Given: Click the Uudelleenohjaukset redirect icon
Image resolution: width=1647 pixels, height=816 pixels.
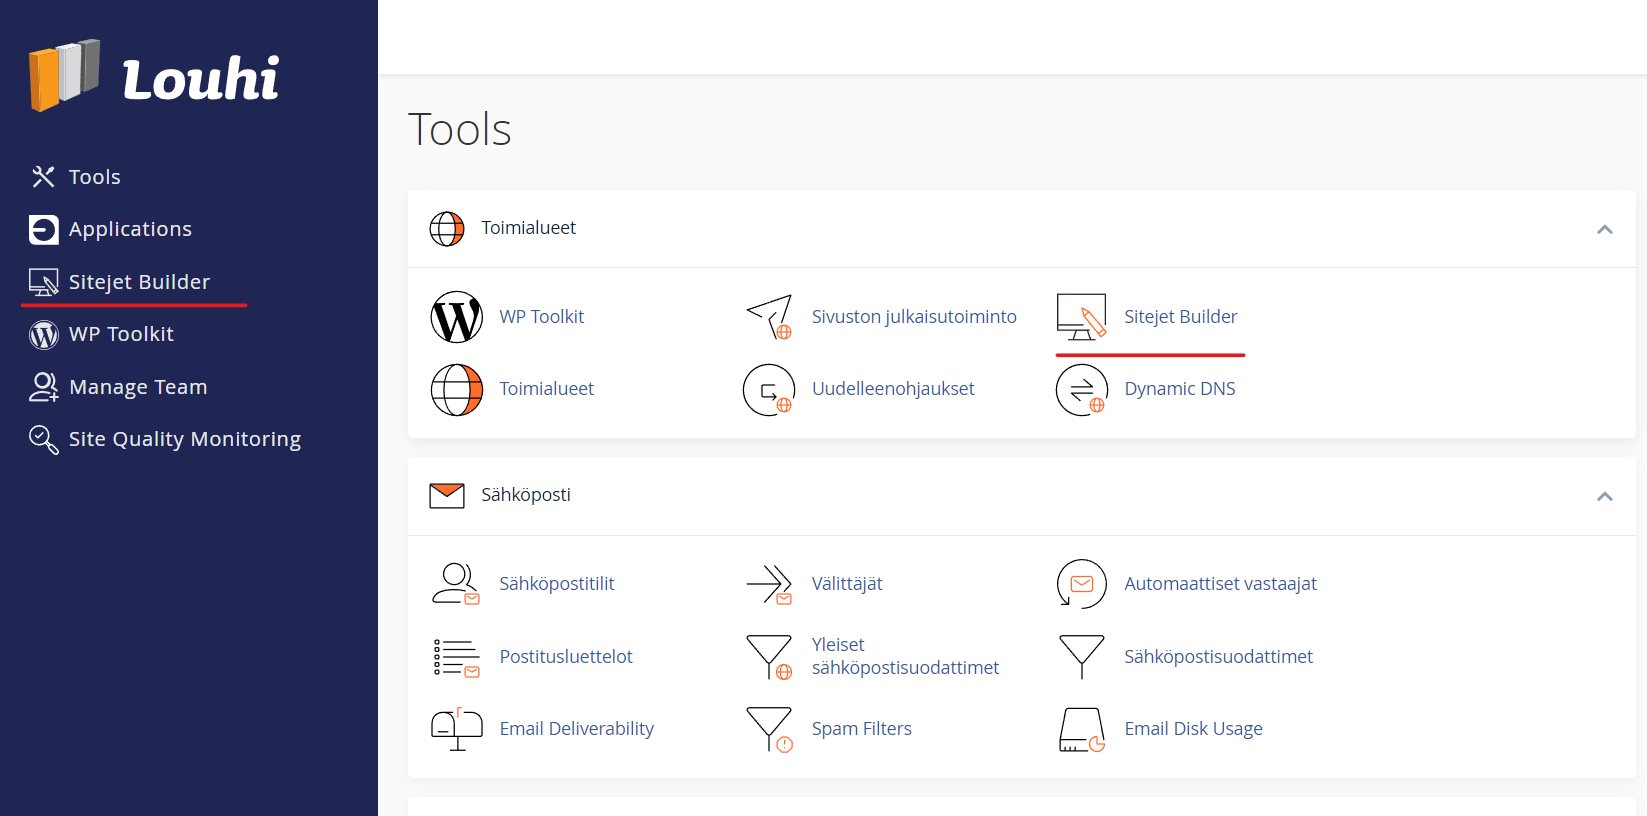Looking at the screenshot, I should [769, 390].
